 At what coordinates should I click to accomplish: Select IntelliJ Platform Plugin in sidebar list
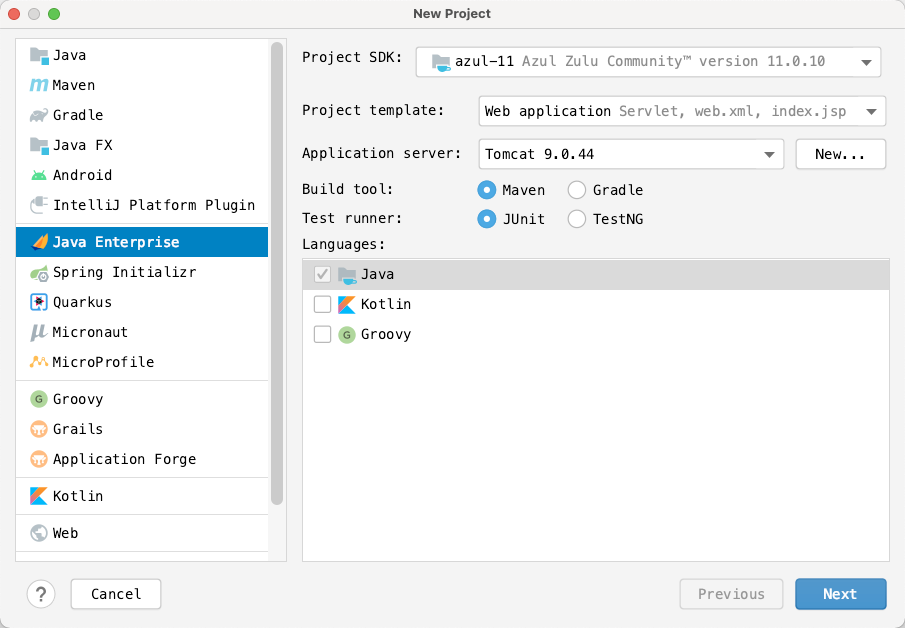142,205
